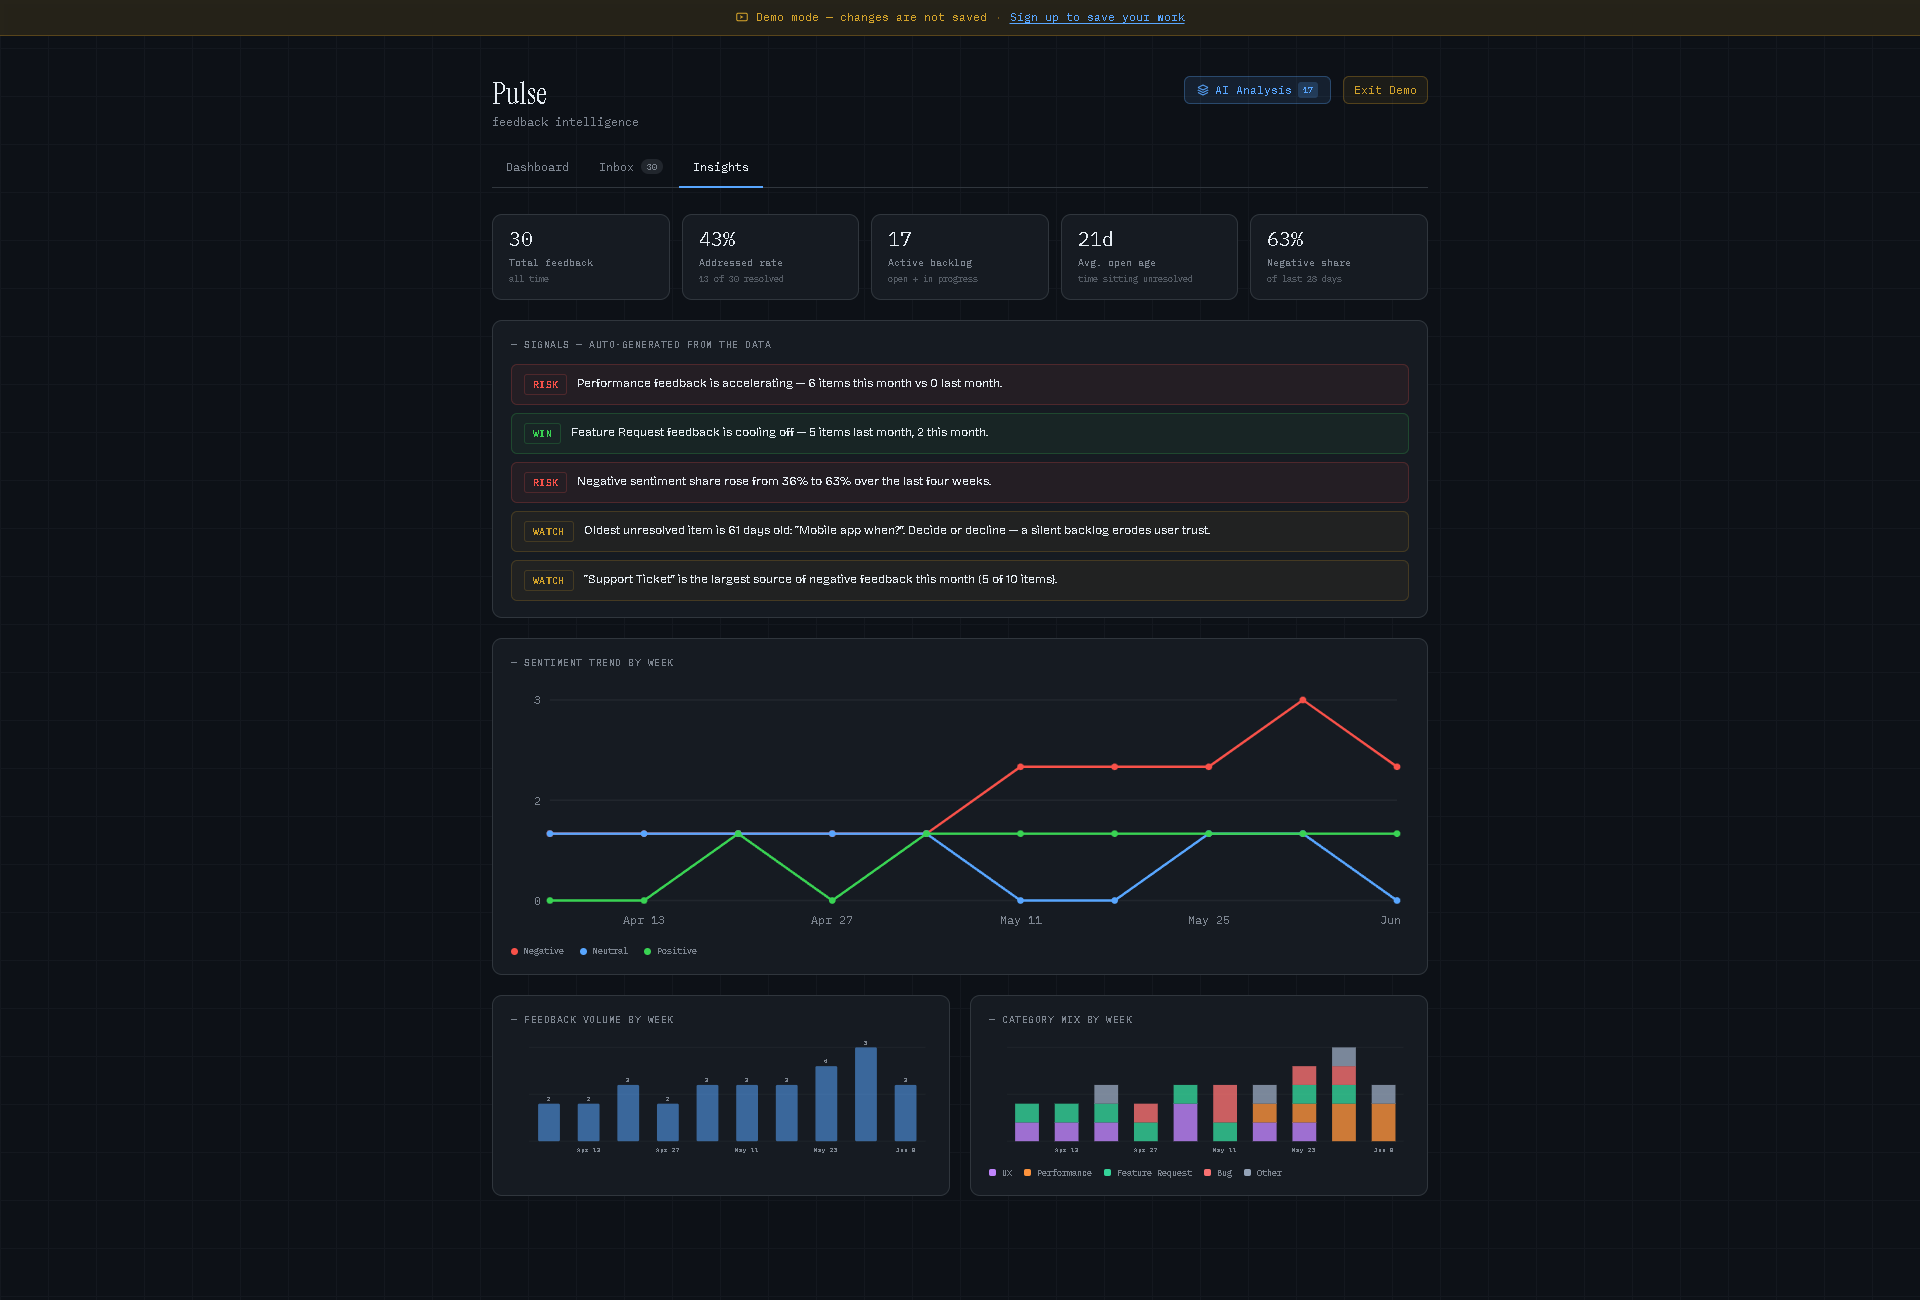The width and height of the screenshot is (1920, 1300).
Task: Click the Negative line peak data point at 3
Action: point(1302,700)
